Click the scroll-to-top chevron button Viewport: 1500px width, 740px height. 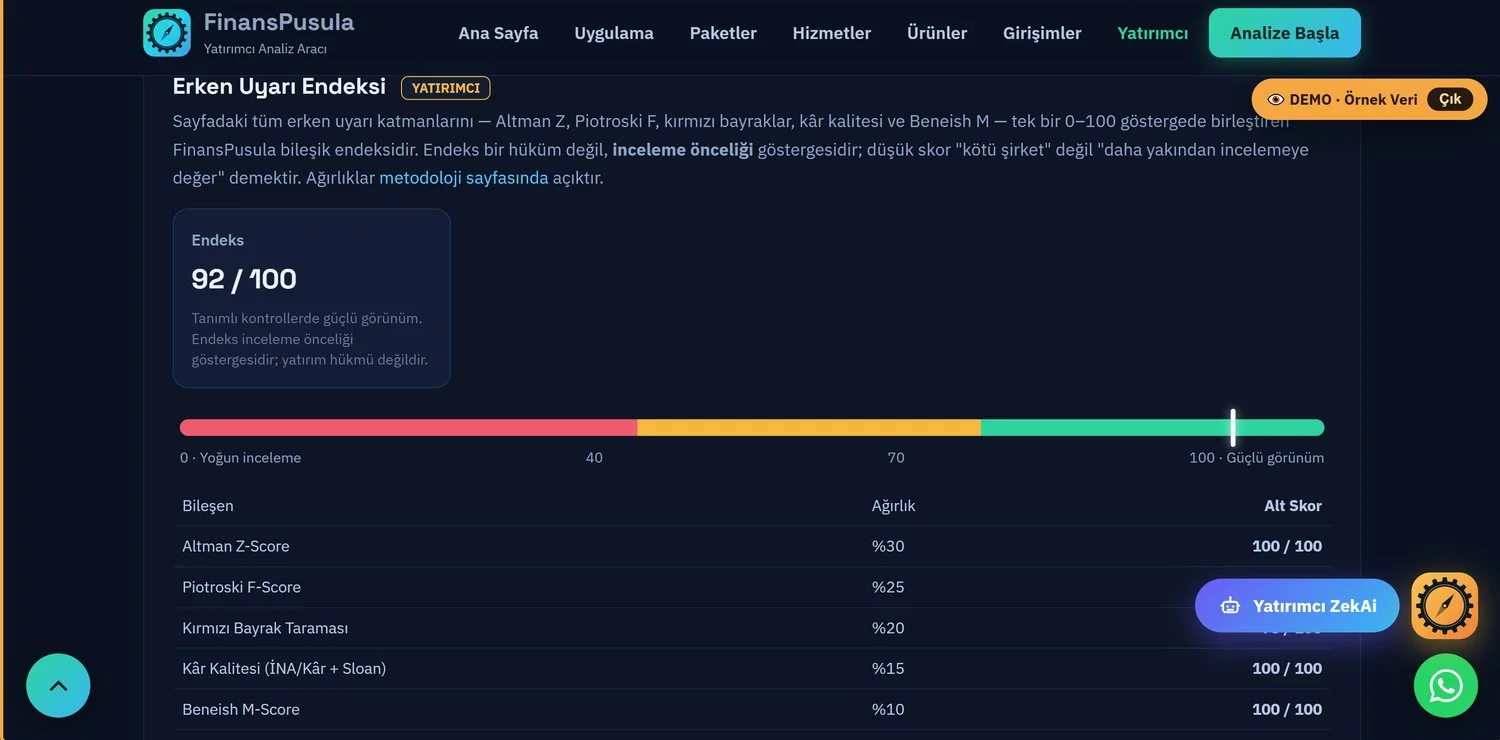click(x=58, y=686)
